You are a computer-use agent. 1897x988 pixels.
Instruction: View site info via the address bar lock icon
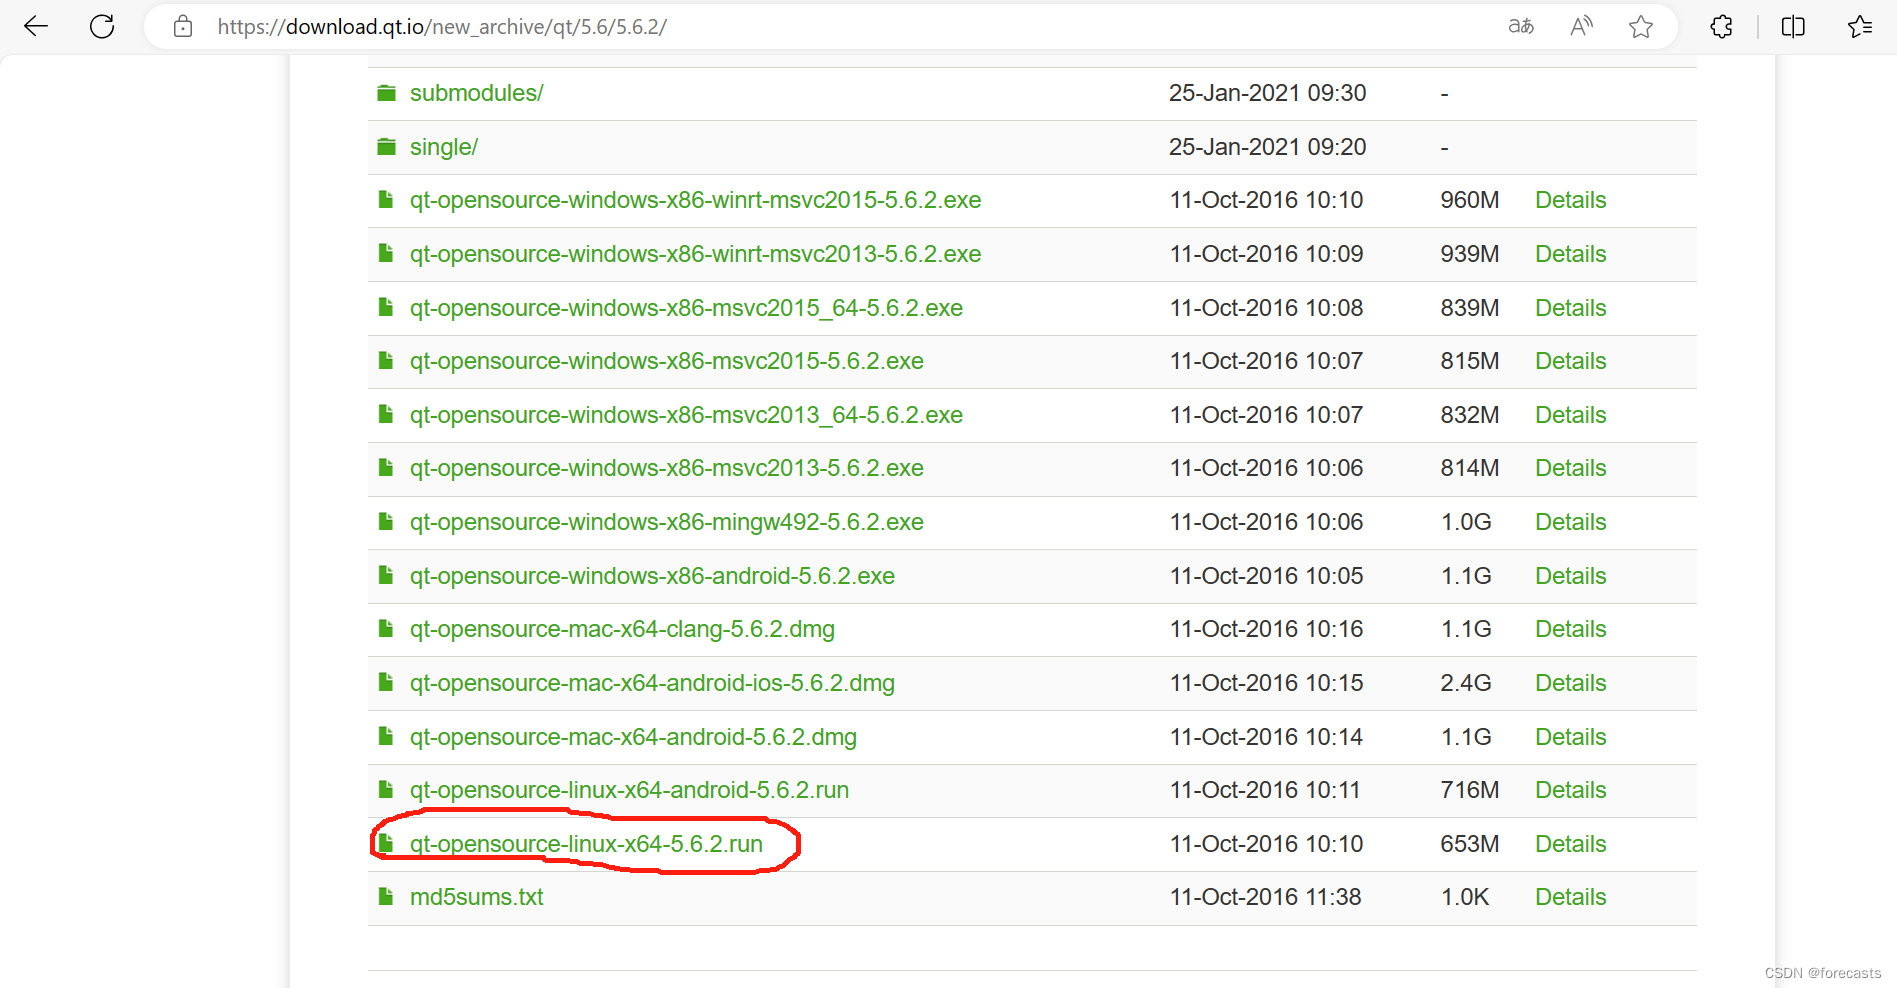pyautogui.click(x=183, y=27)
